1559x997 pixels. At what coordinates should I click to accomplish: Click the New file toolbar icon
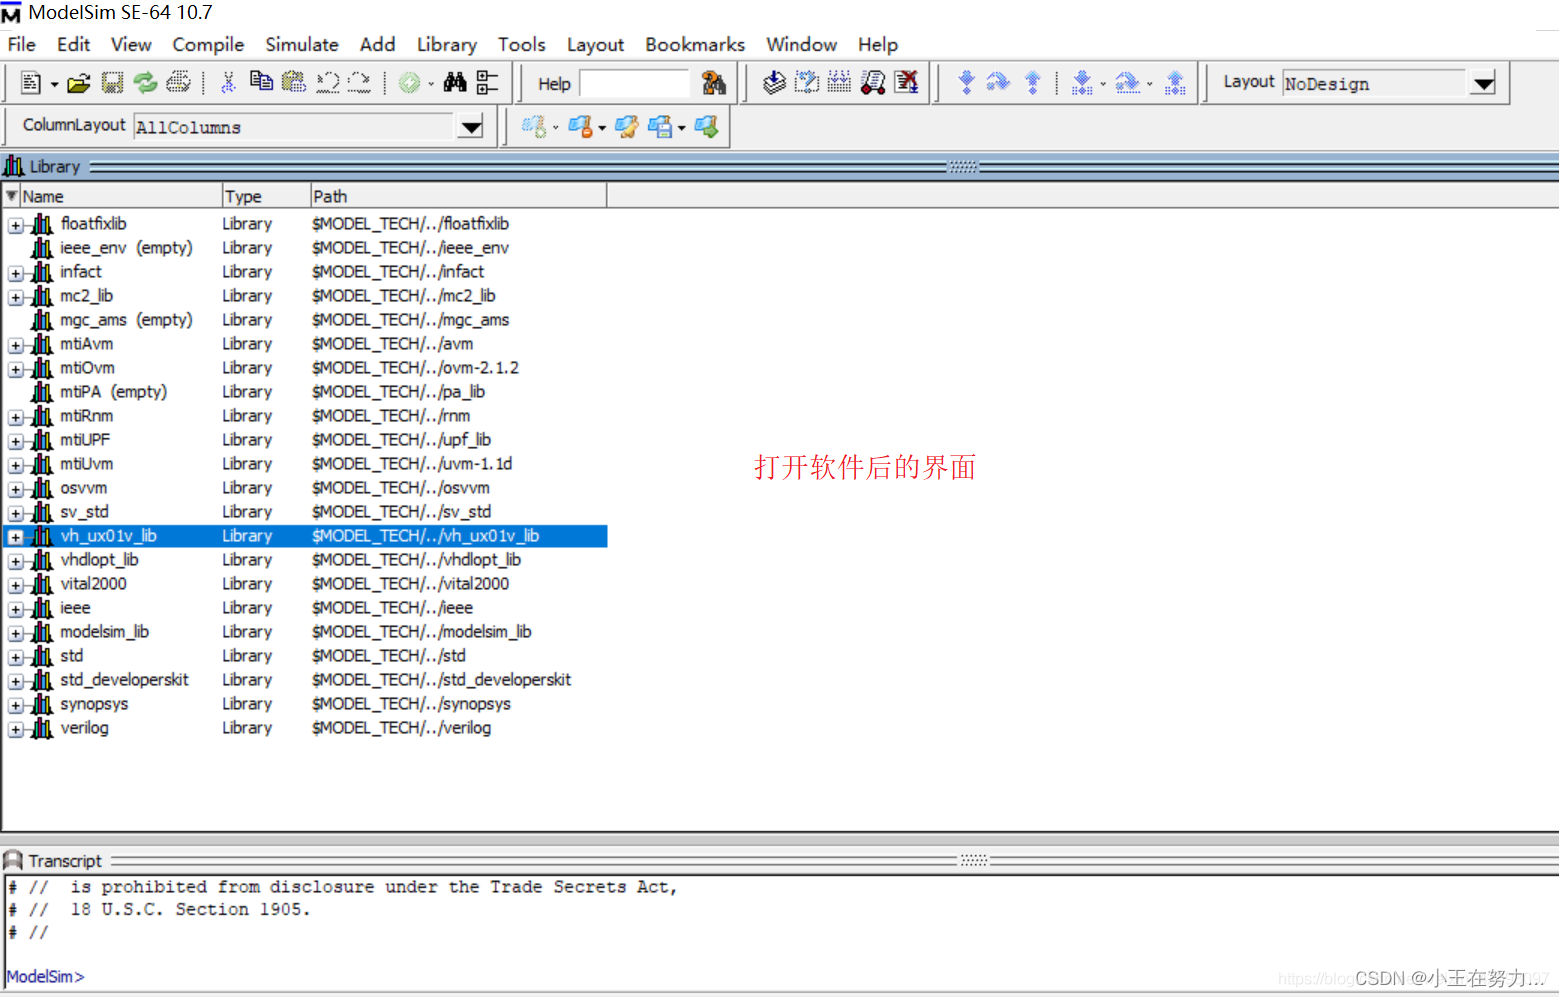31,83
